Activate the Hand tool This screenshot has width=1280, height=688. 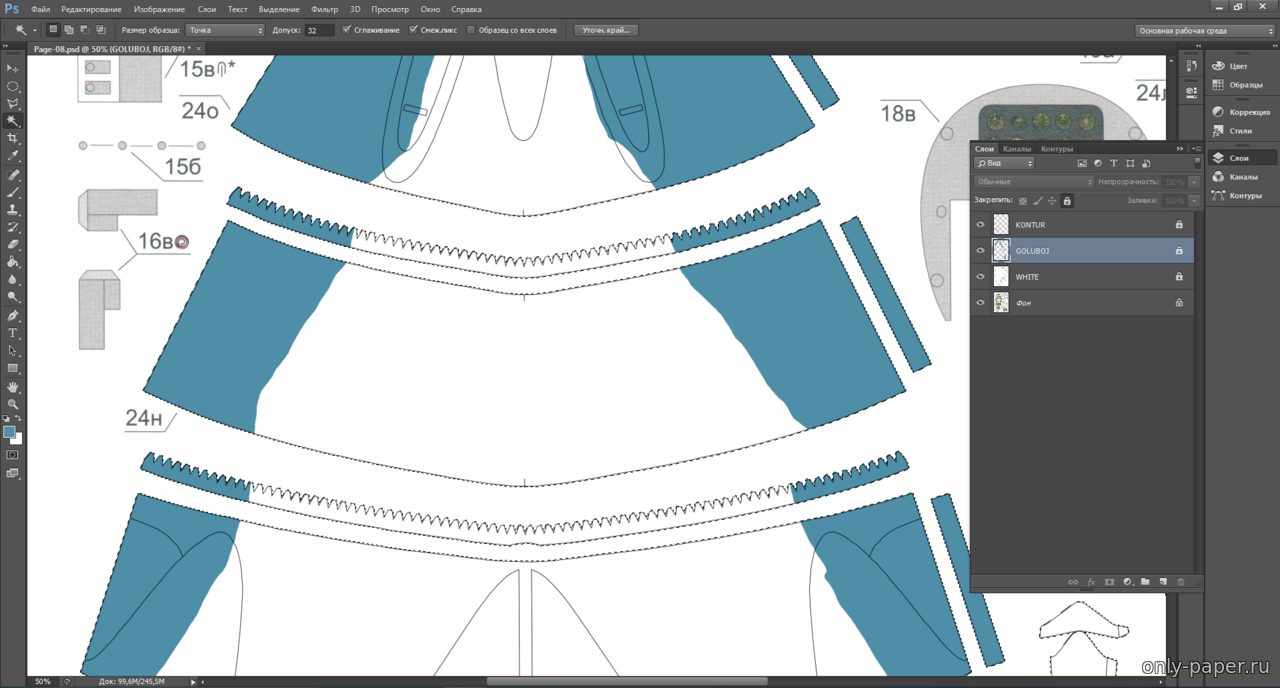[13, 386]
